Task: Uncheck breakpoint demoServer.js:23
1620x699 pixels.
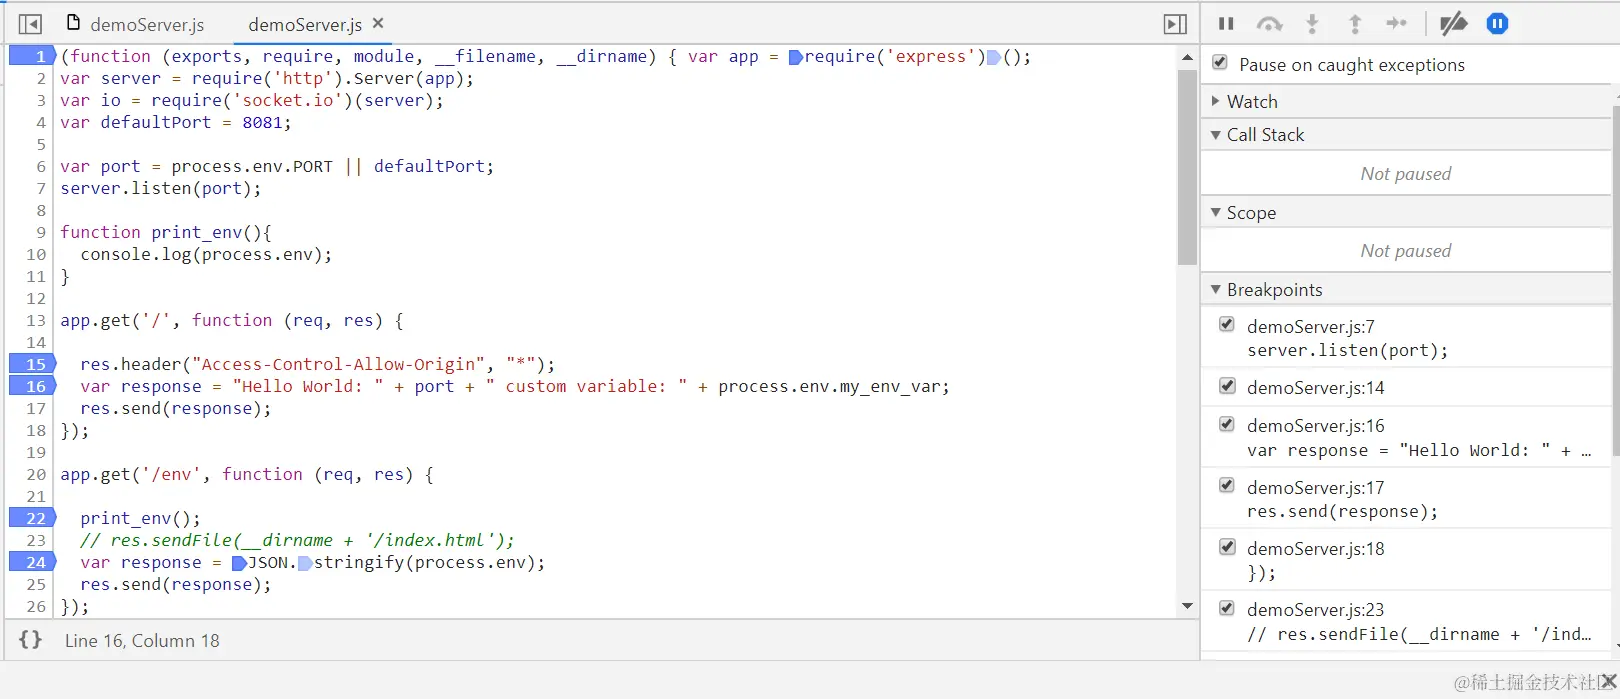Action: tap(1227, 607)
